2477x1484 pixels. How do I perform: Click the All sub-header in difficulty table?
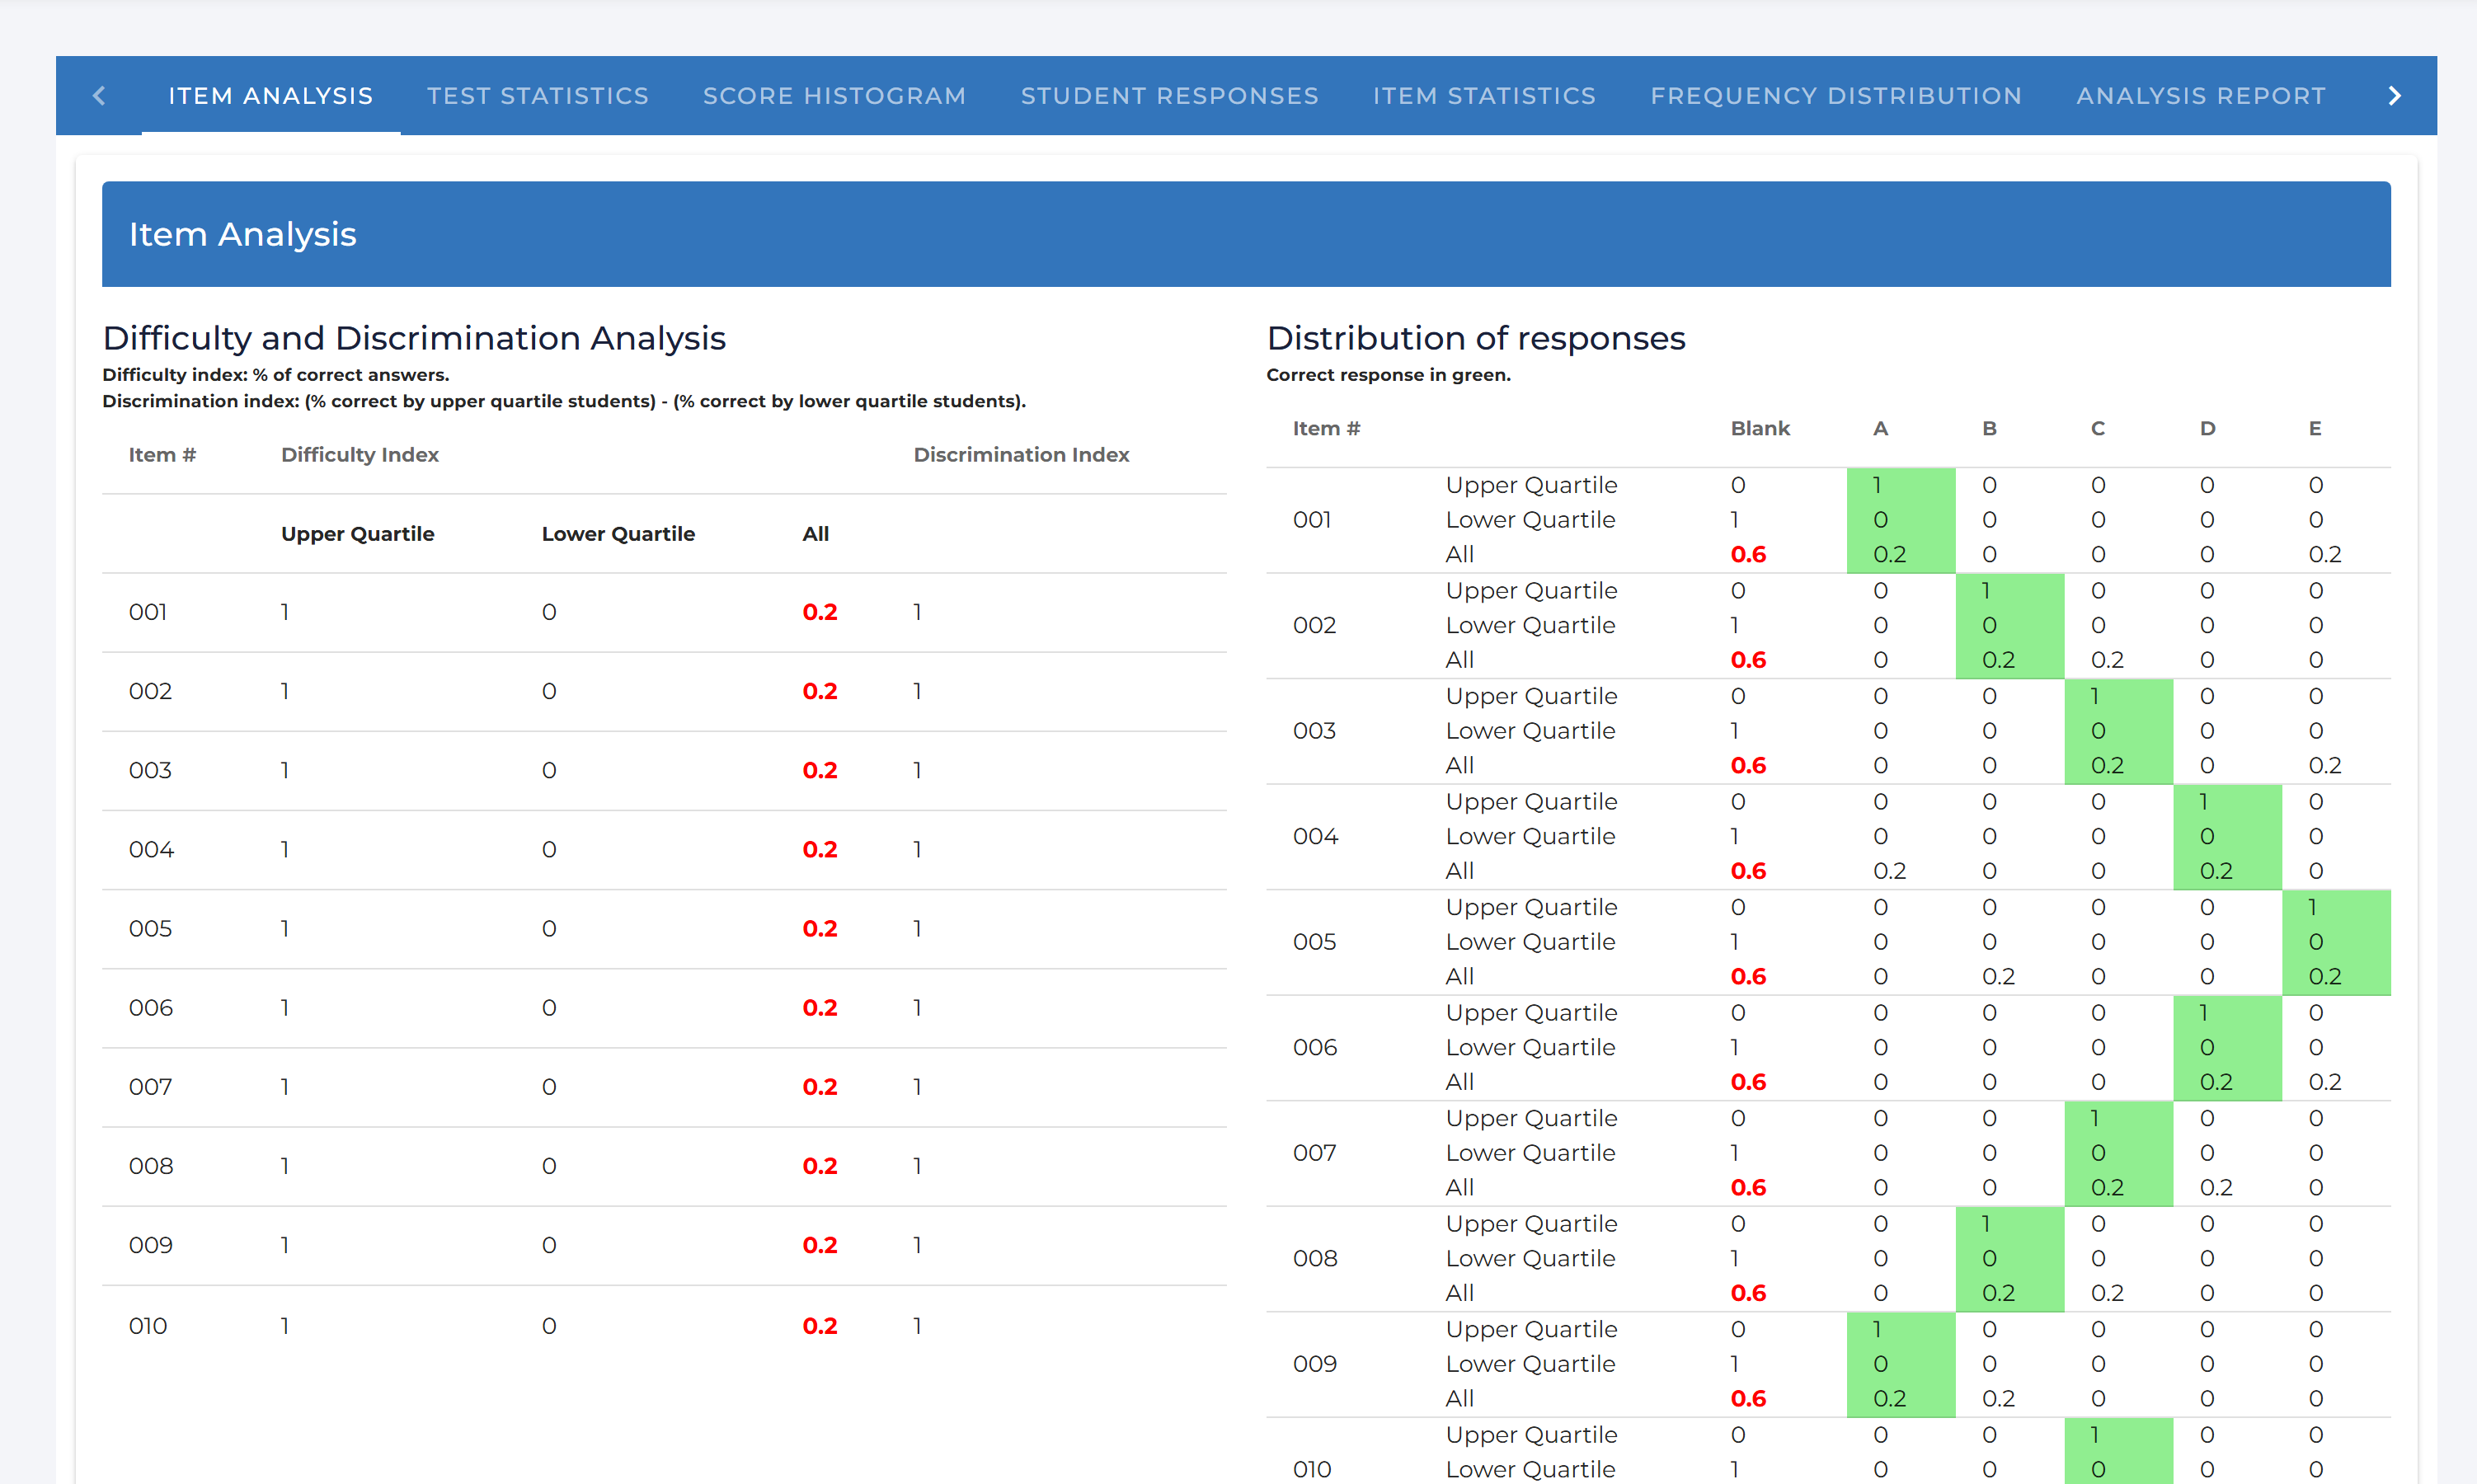coord(816,533)
